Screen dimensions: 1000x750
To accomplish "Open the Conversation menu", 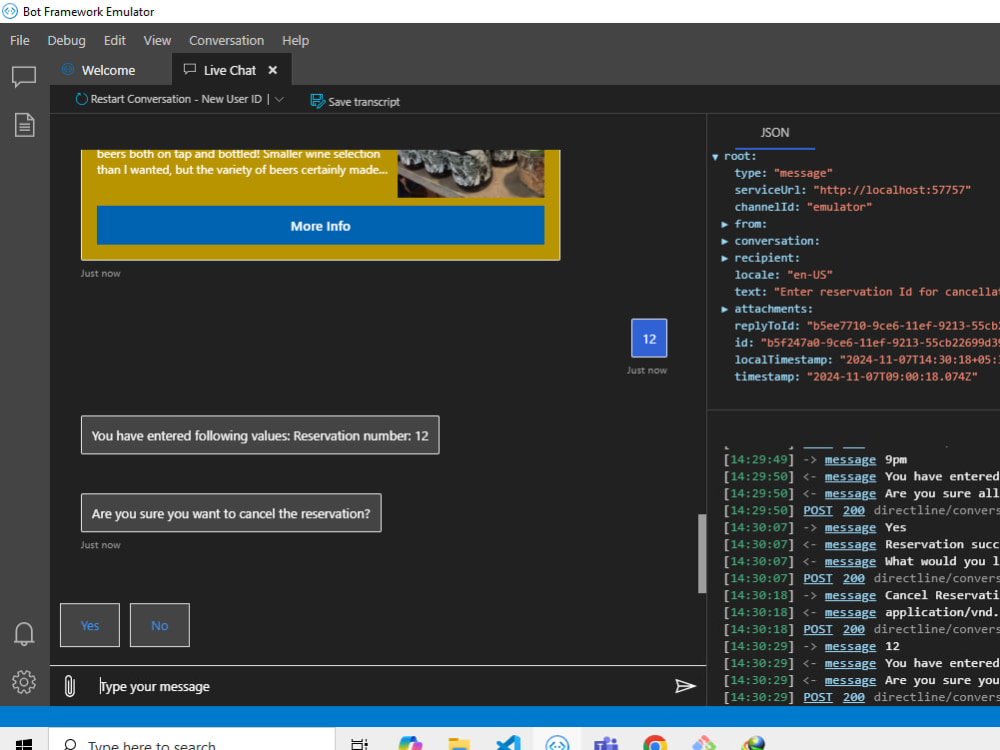I will click(226, 40).
